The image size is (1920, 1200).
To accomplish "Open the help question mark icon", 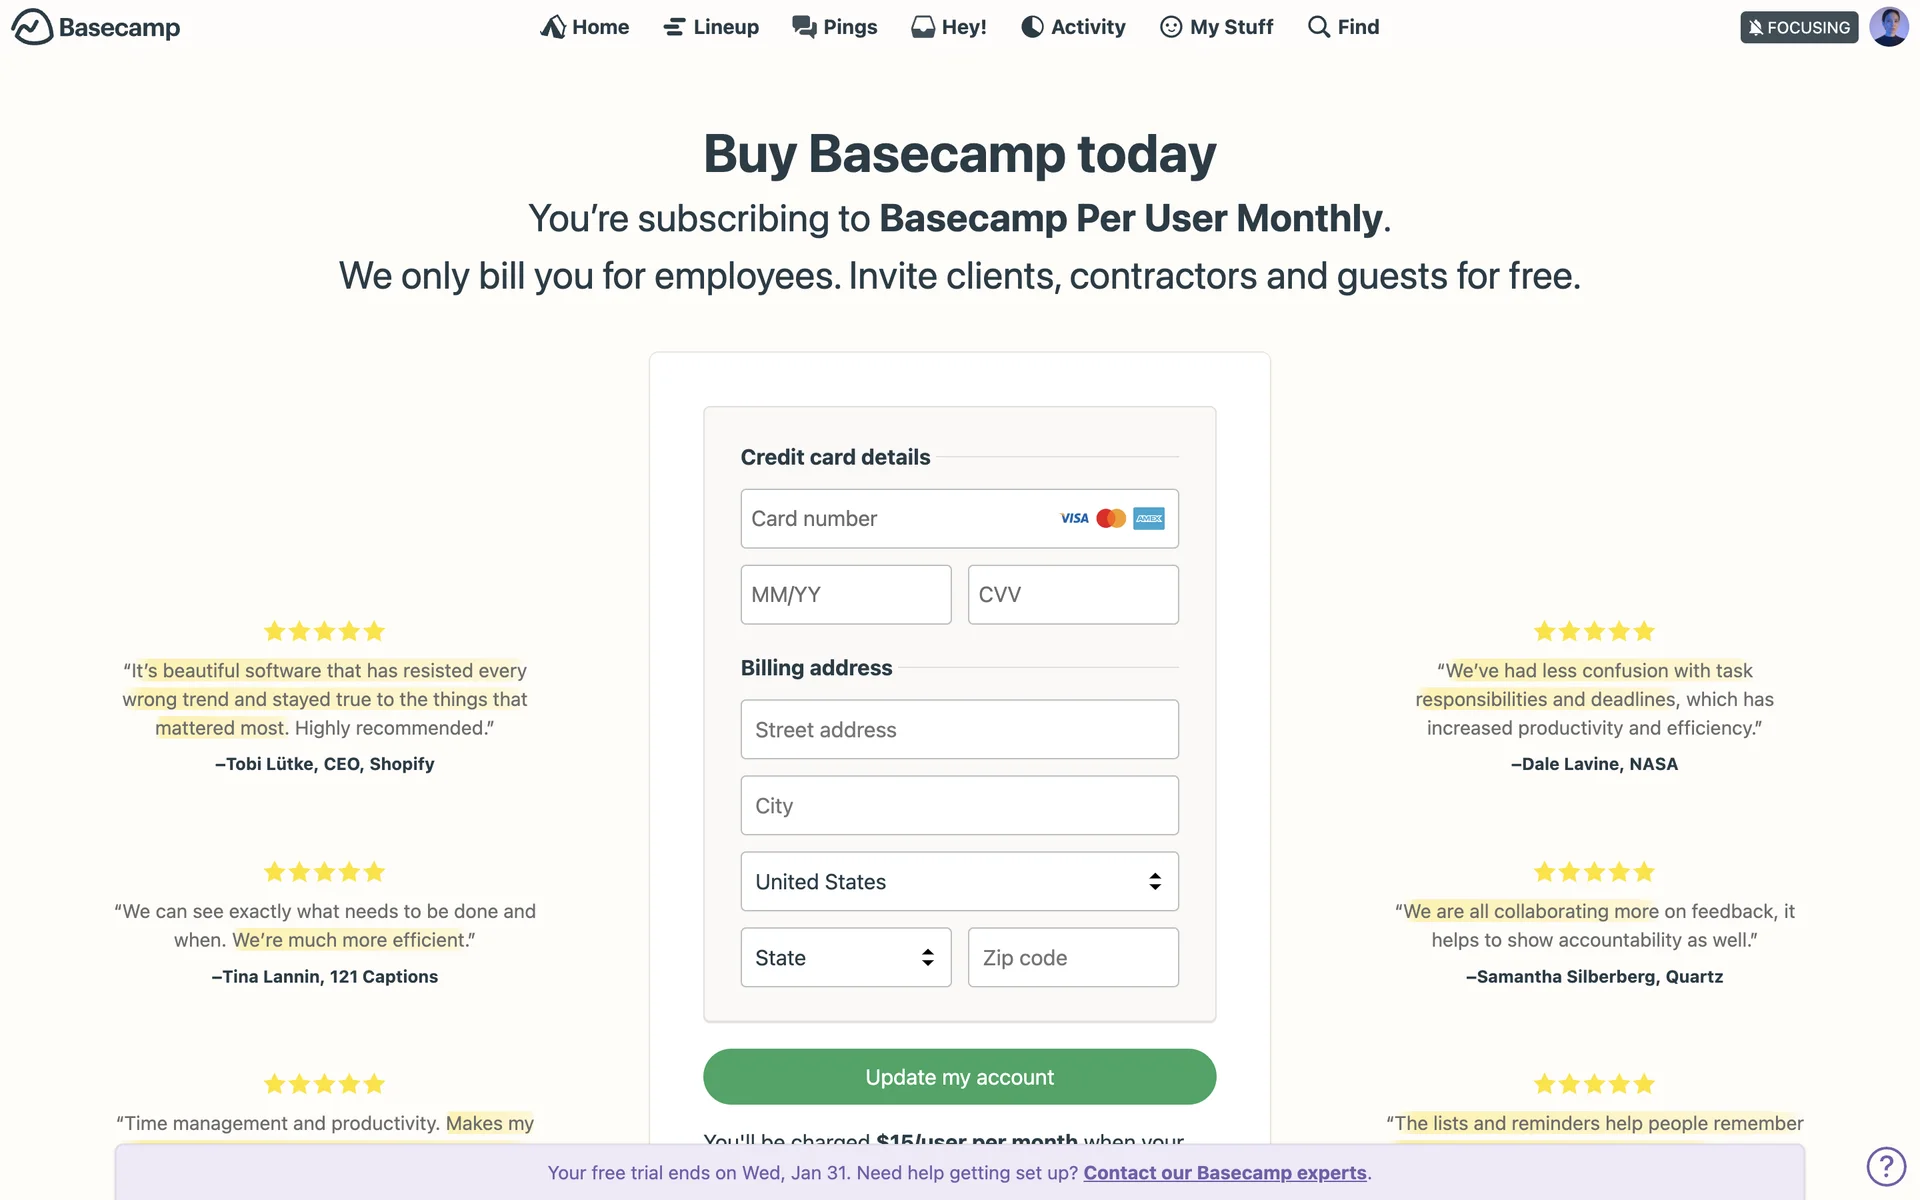I will [x=1886, y=1166].
